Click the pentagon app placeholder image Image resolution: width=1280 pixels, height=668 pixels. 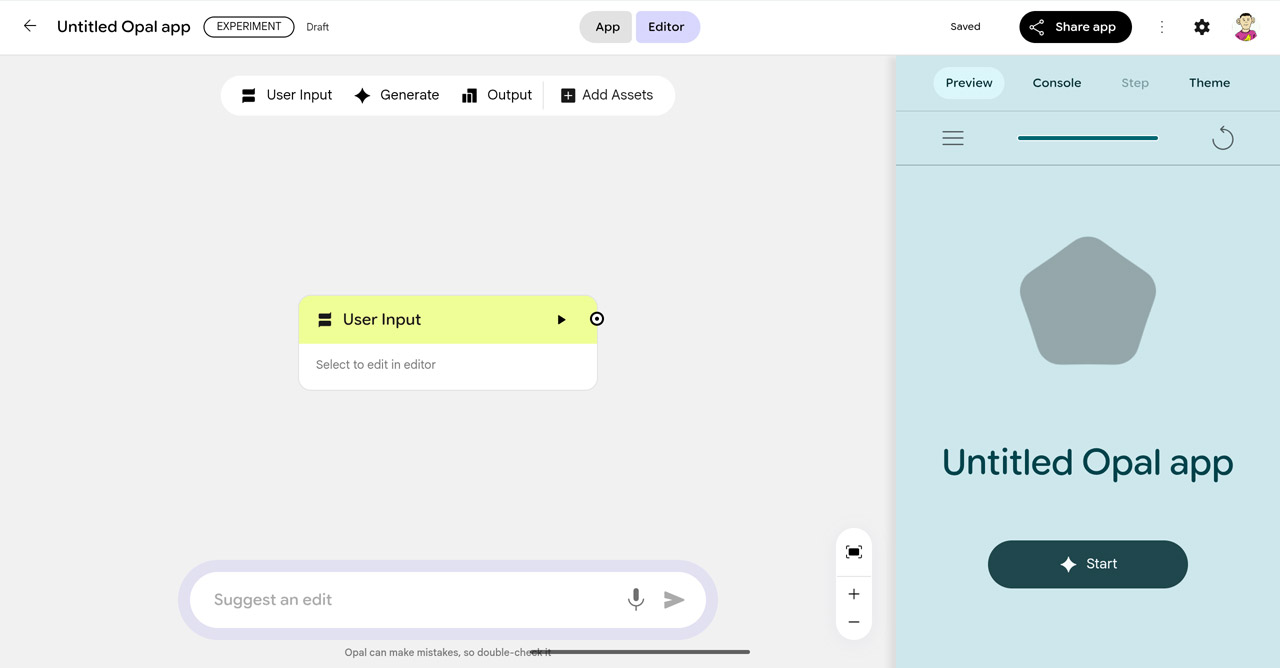tap(1088, 300)
